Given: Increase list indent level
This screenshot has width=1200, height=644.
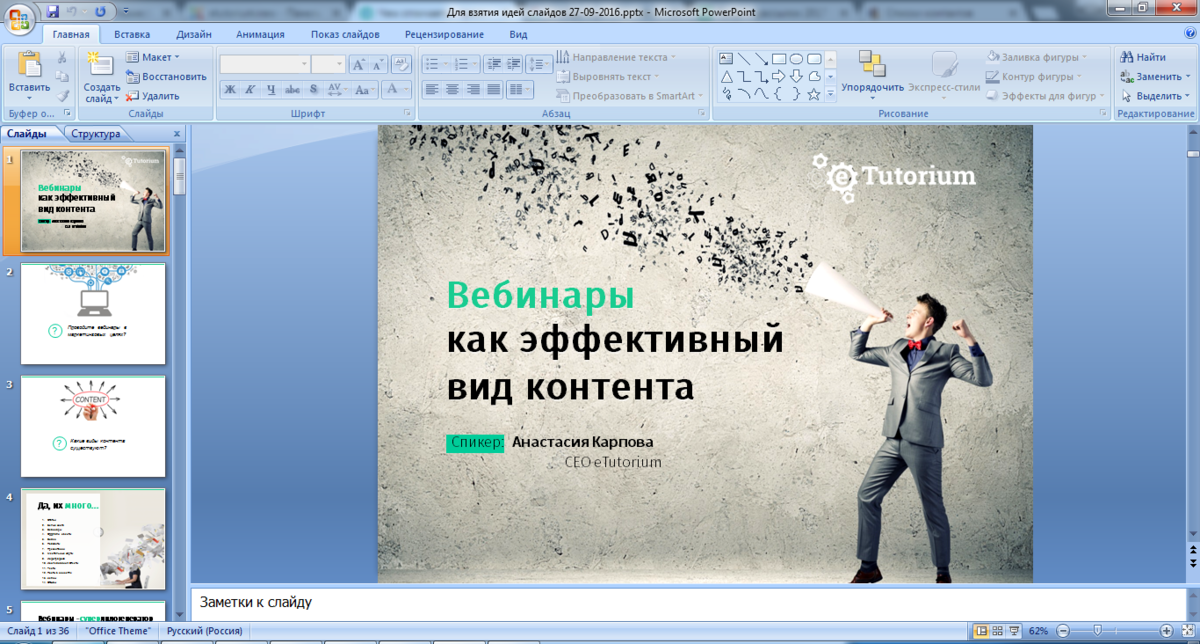Looking at the screenshot, I should pos(513,64).
